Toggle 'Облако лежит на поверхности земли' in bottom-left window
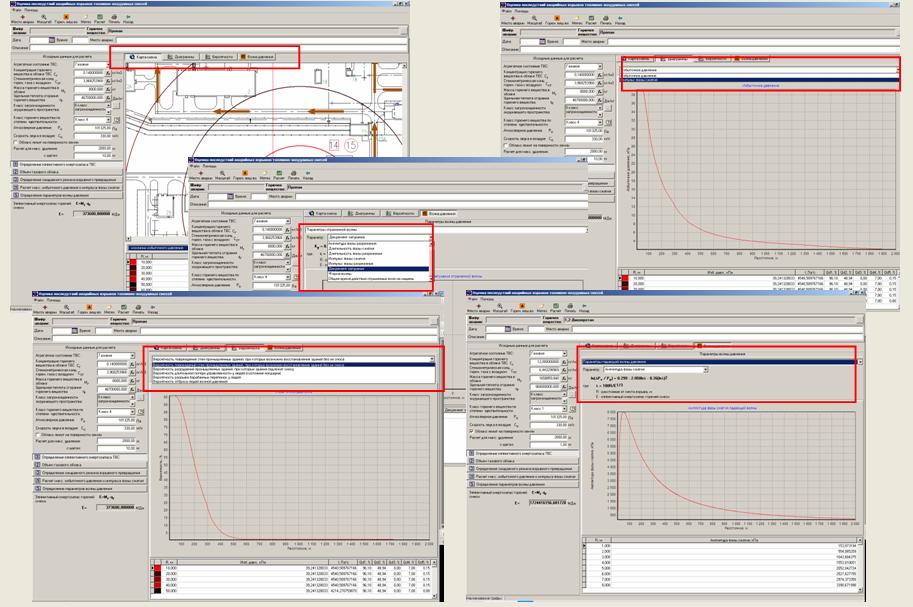The image size is (913, 607). tap(37, 434)
